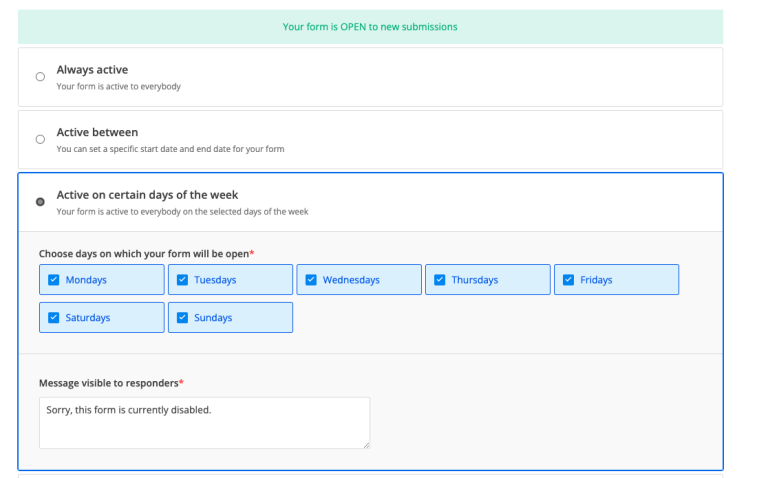Uncheck the Saturdays checkbox
This screenshot has height=478, width=768.
(x=53, y=317)
